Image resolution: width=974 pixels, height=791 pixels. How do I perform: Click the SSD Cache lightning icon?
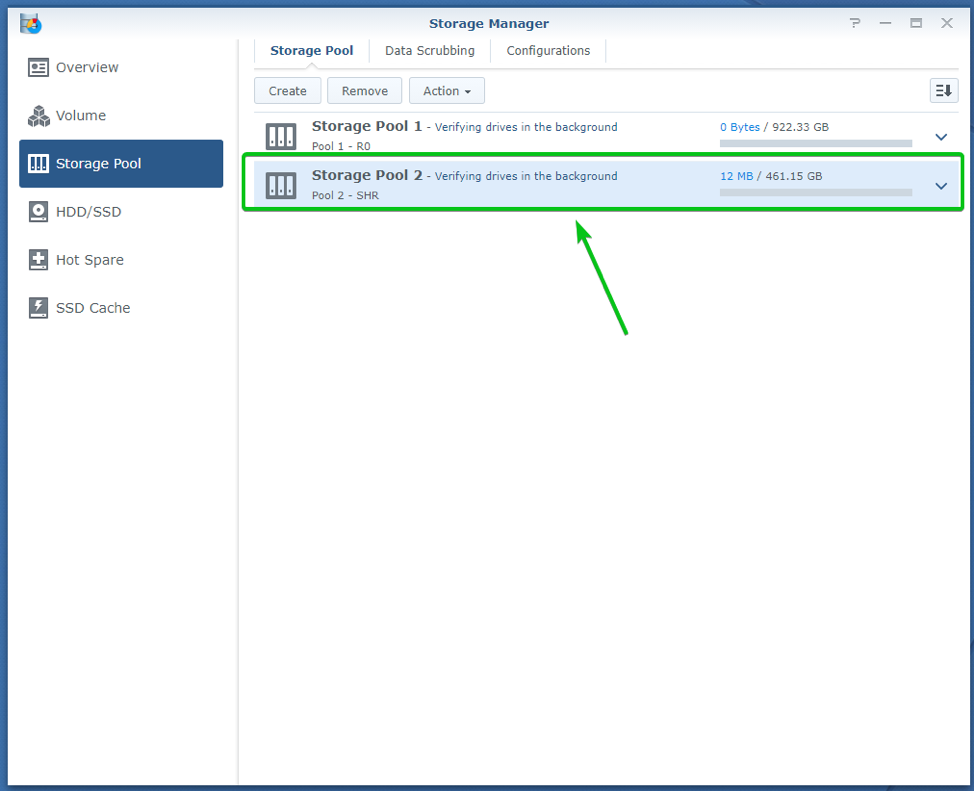39,308
